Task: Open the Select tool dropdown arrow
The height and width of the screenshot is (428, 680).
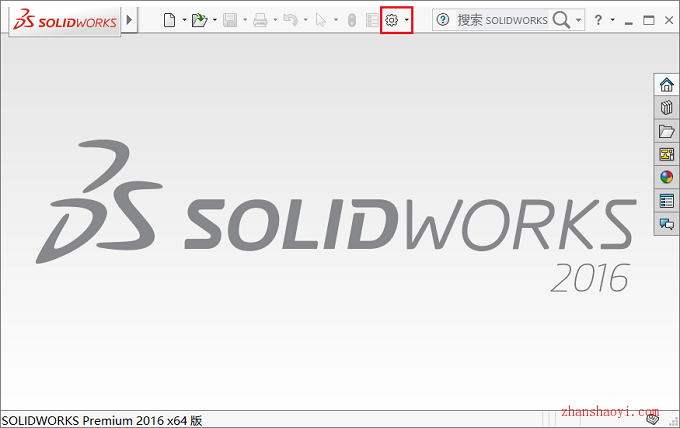Action: pyautogui.click(x=336, y=20)
